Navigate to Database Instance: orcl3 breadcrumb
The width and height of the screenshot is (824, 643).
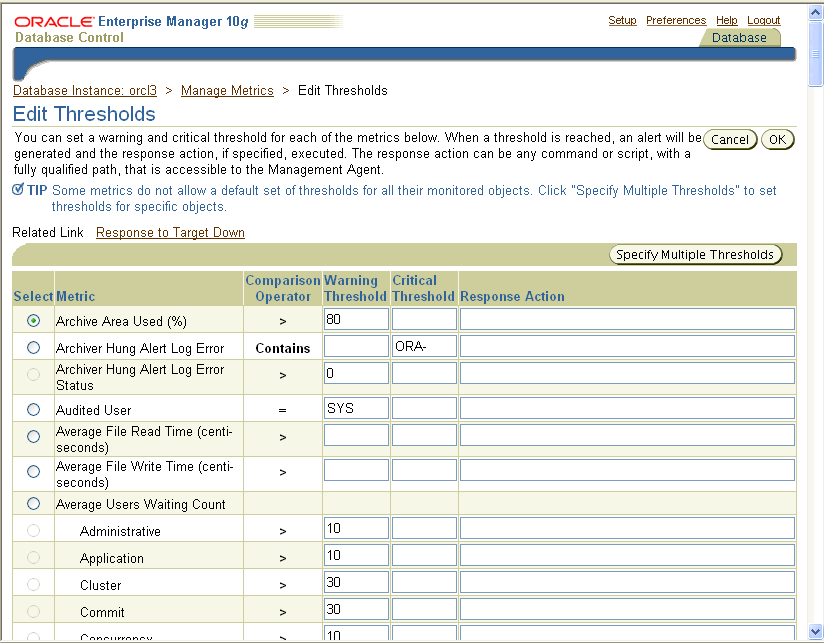[85, 90]
